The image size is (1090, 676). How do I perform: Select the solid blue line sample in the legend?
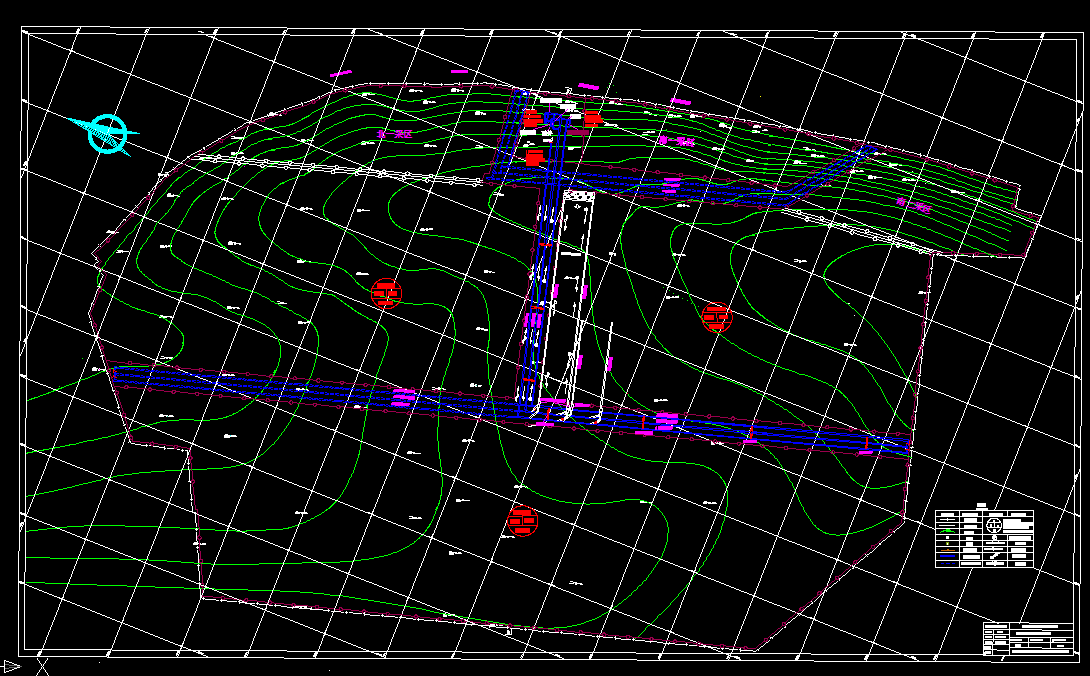947,556
